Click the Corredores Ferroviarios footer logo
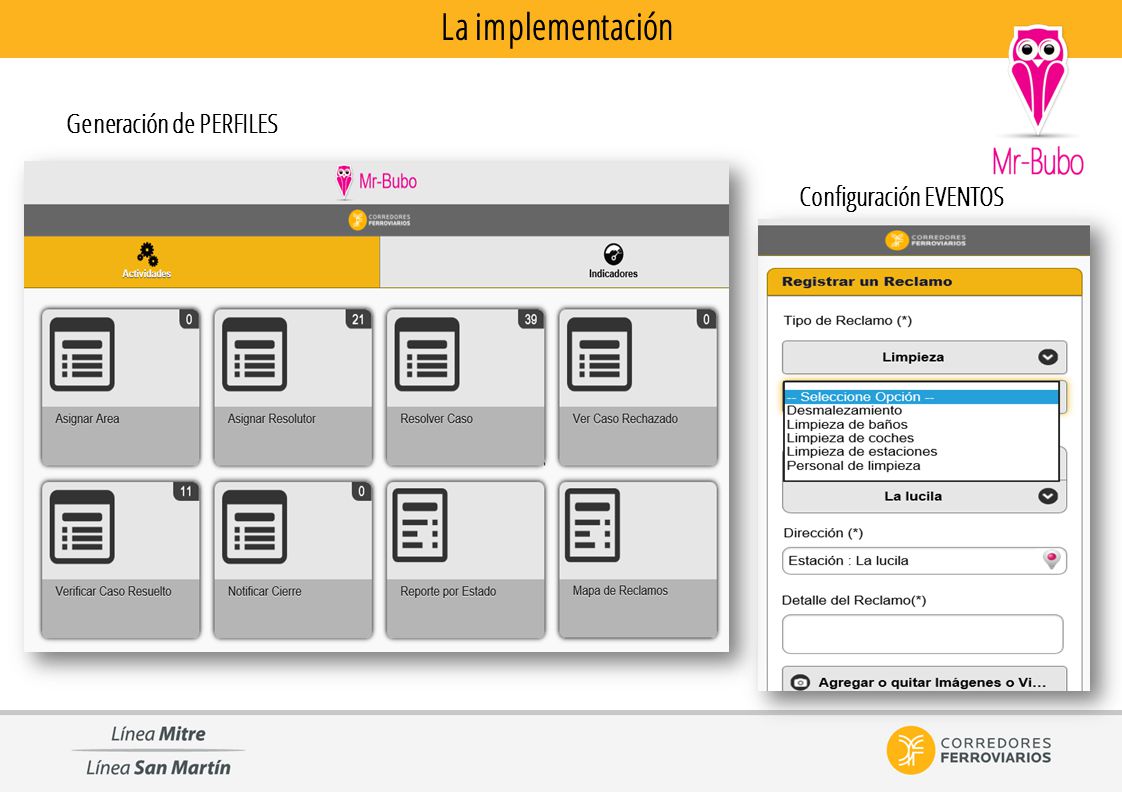The height and width of the screenshot is (793, 1122). [x=969, y=750]
